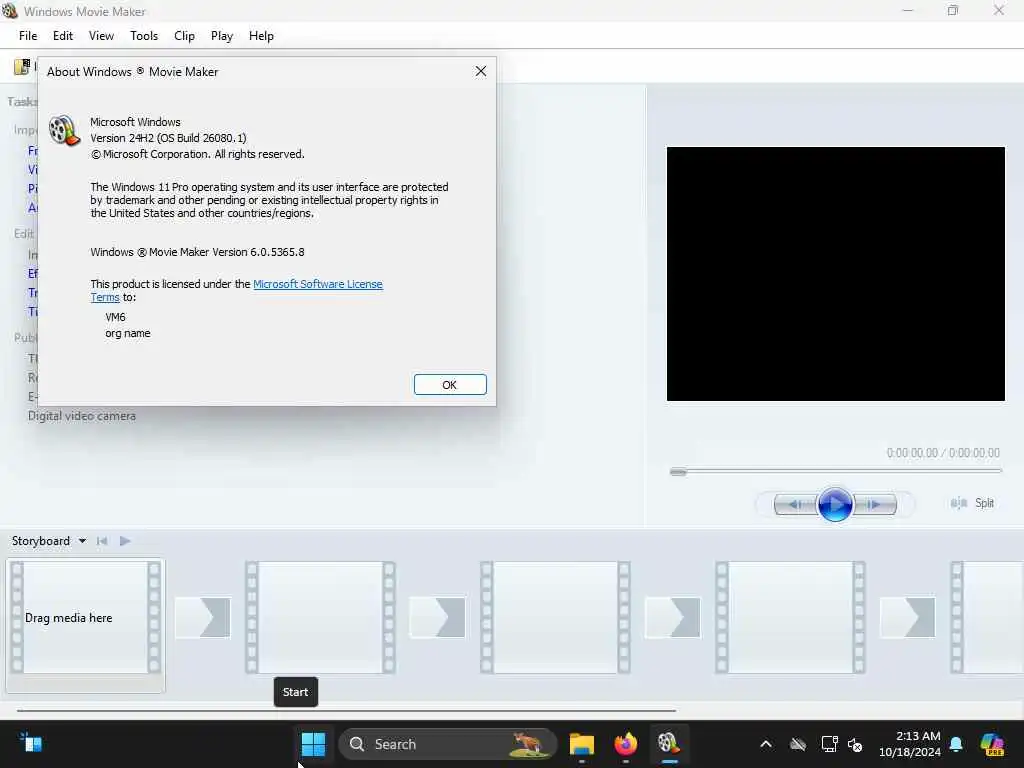Click the Movie Maker title bar app icon

click(10, 10)
